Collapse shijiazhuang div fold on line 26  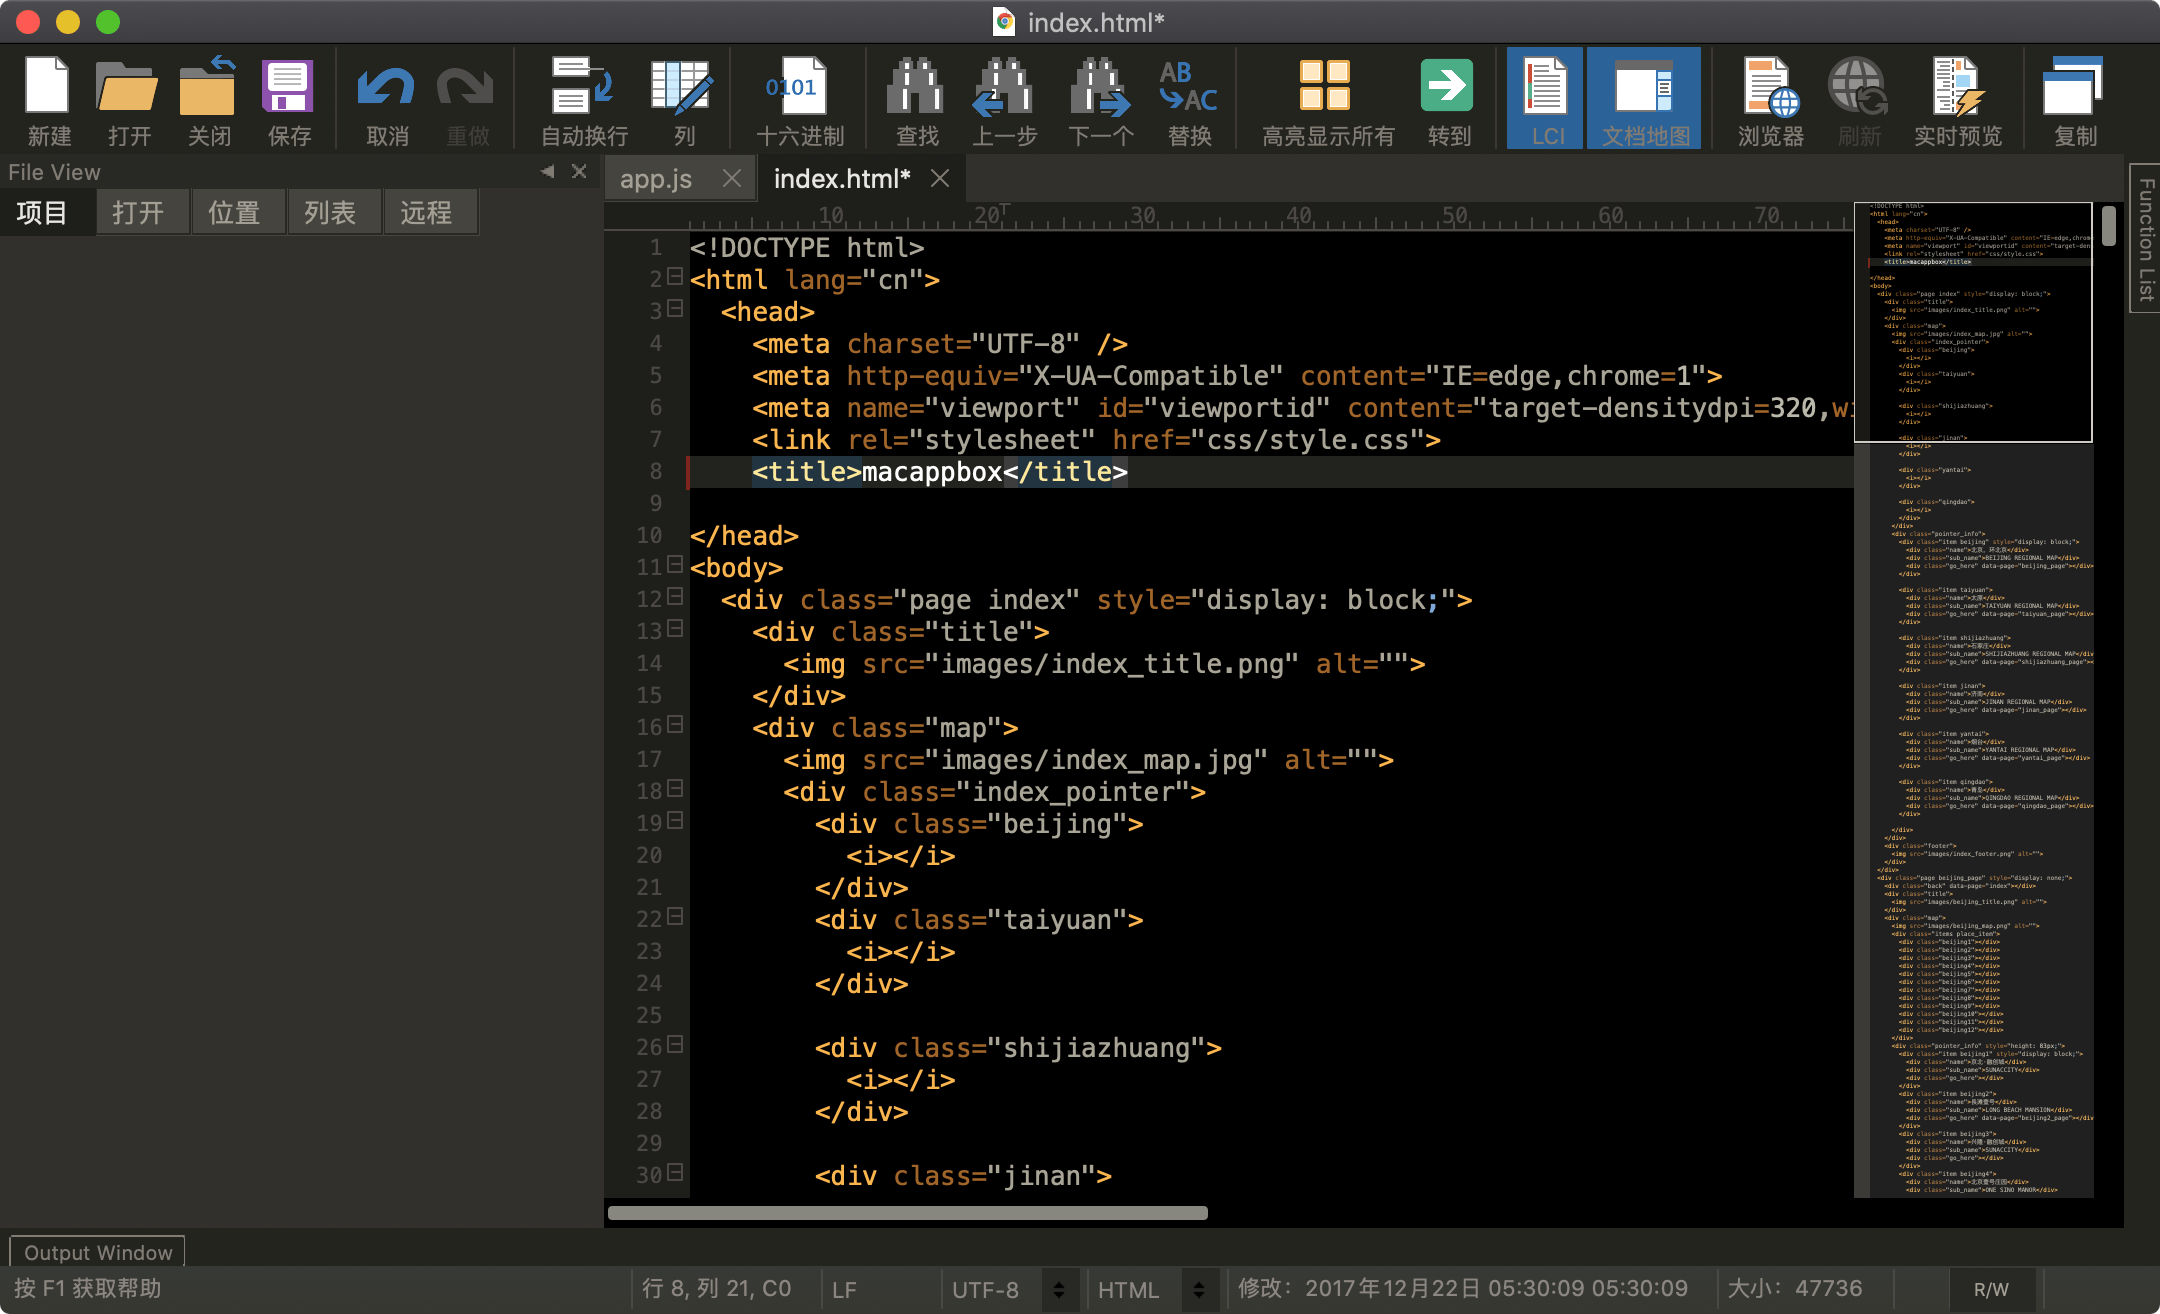click(x=675, y=1045)
